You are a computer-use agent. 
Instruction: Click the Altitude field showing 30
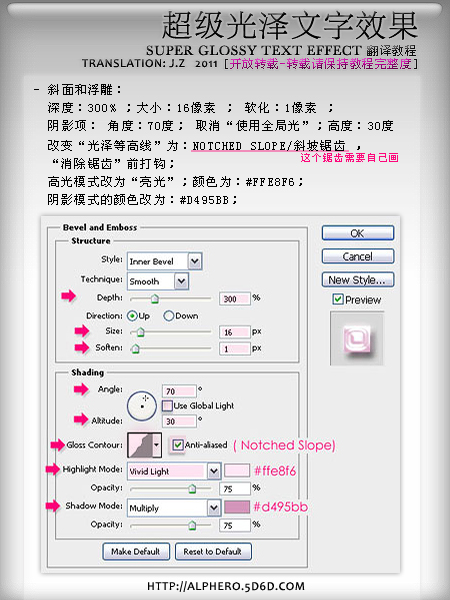[x=179, y=421]
